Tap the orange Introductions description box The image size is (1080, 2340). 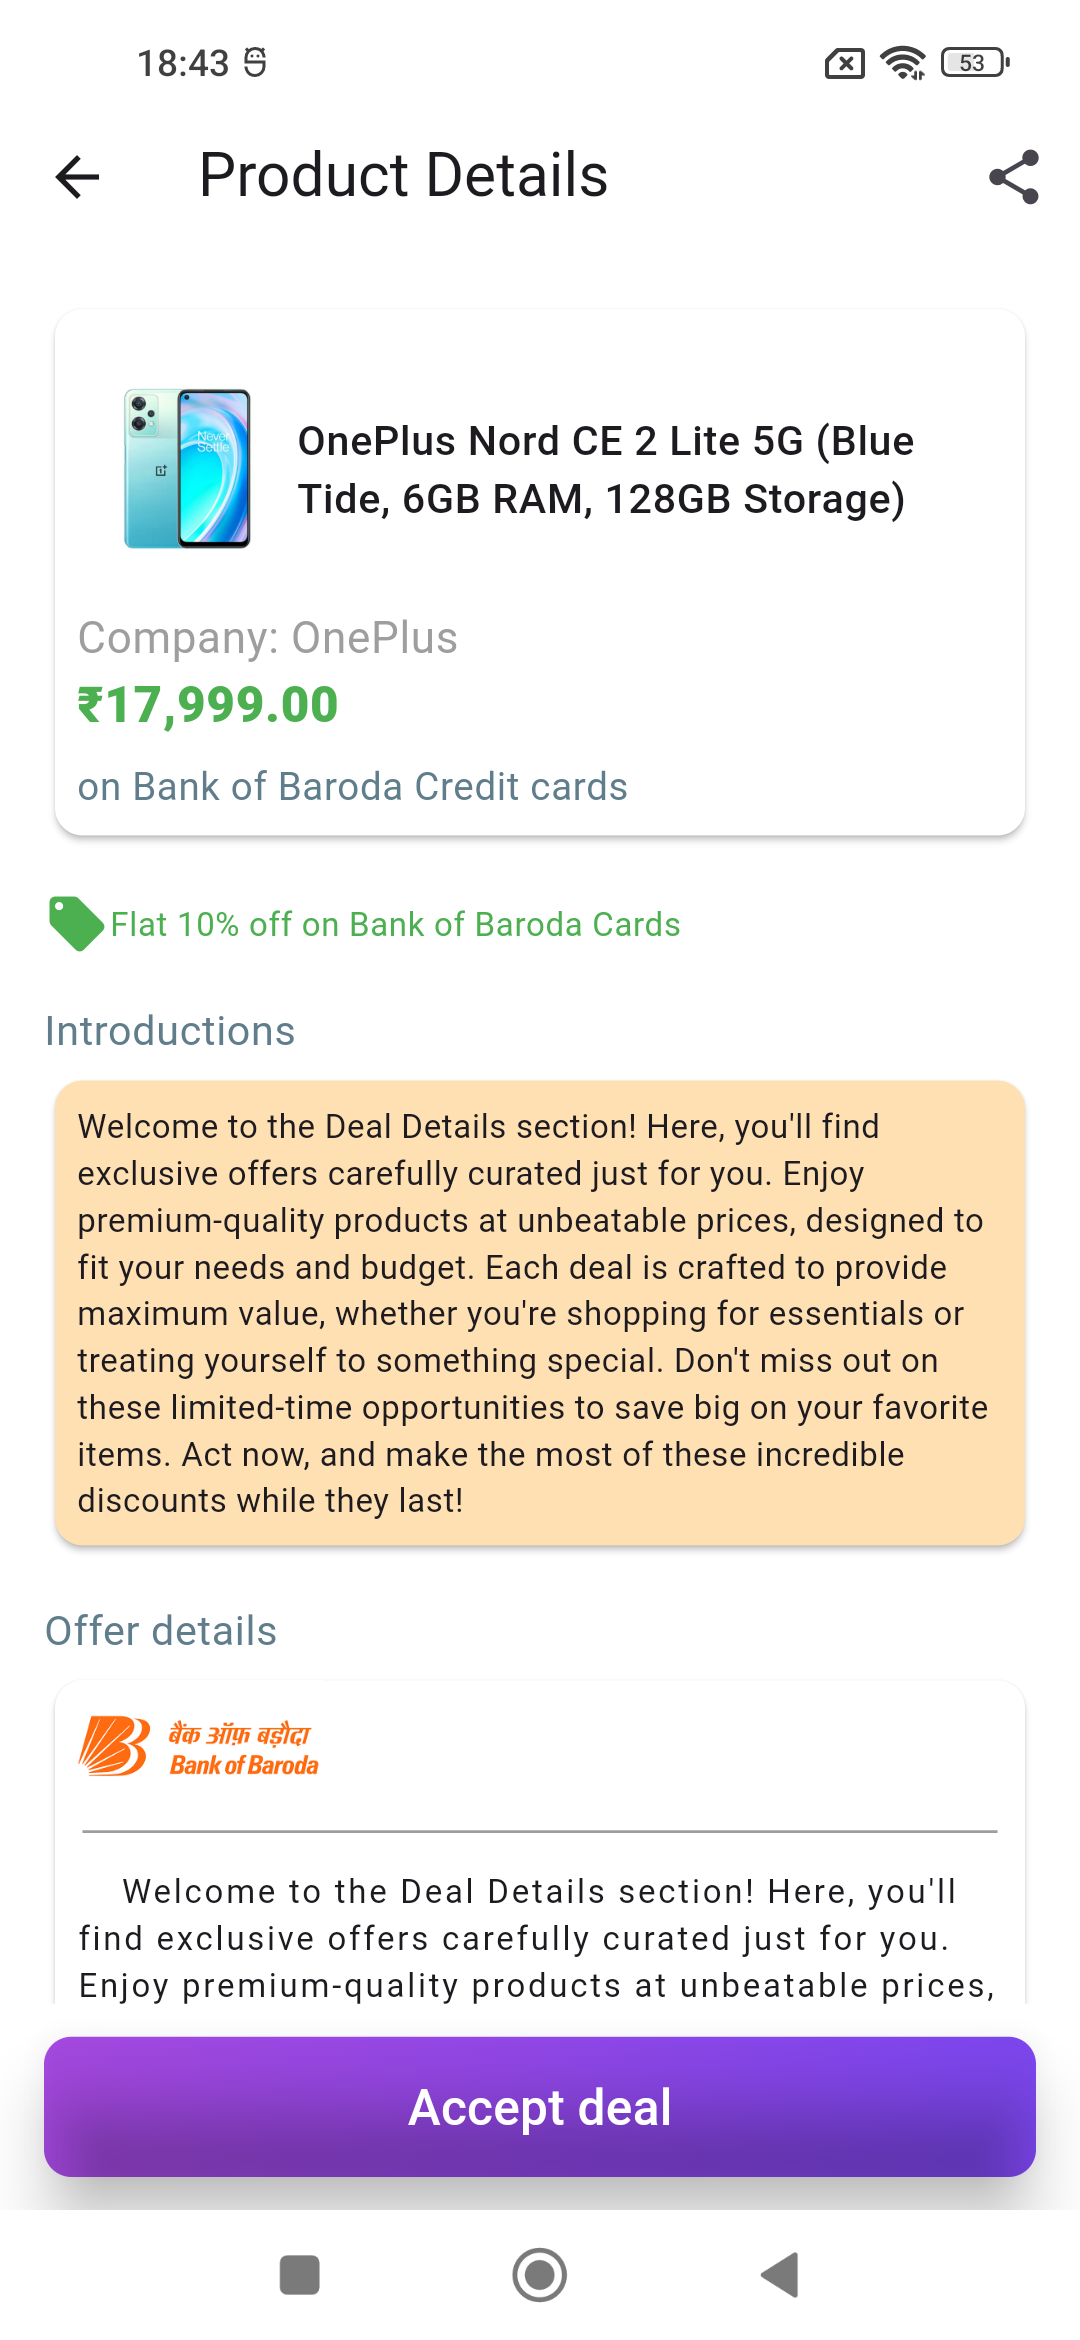(540, 1313)
